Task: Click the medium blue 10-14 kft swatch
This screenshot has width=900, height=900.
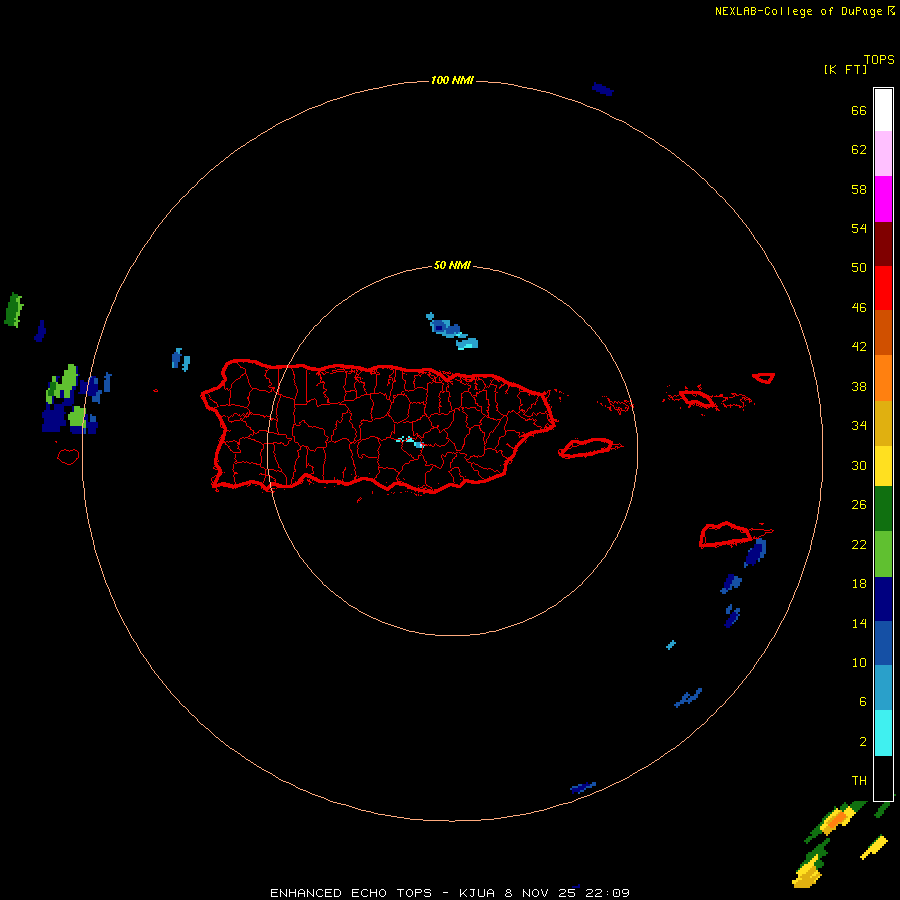Action: point(883,643)
